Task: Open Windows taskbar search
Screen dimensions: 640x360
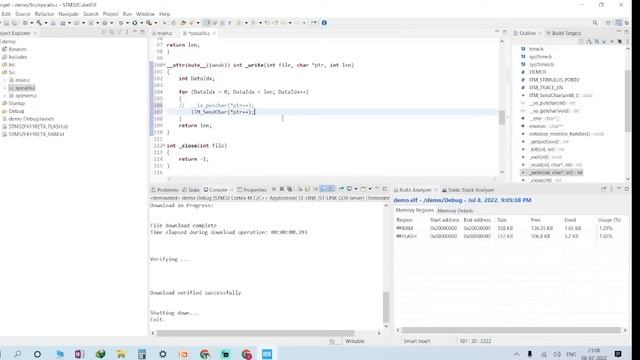Action: [x=18, y=354]
